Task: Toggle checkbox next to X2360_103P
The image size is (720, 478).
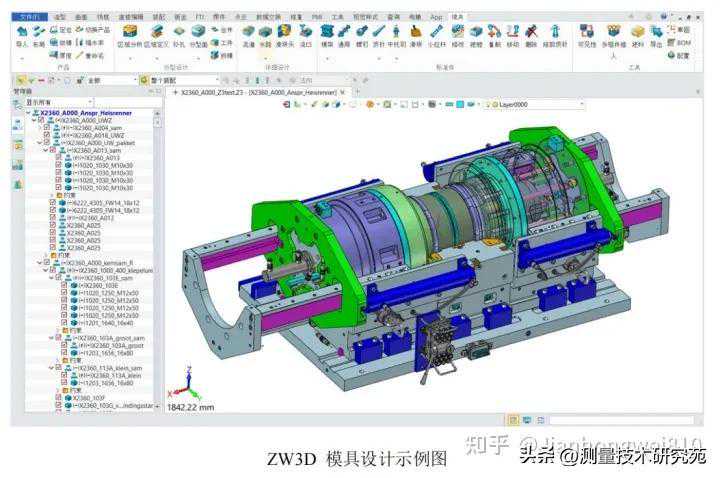Action: pyautogui.click(x=59, y=397)
